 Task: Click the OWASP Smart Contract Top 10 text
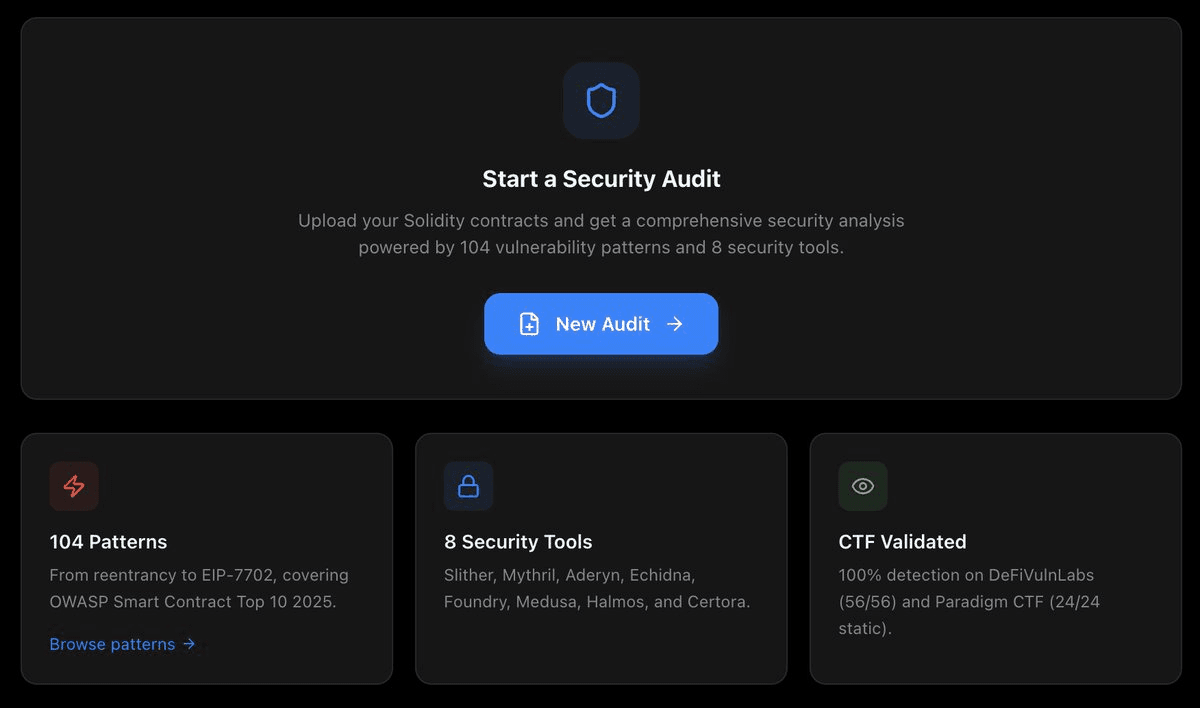click(193, 602)
